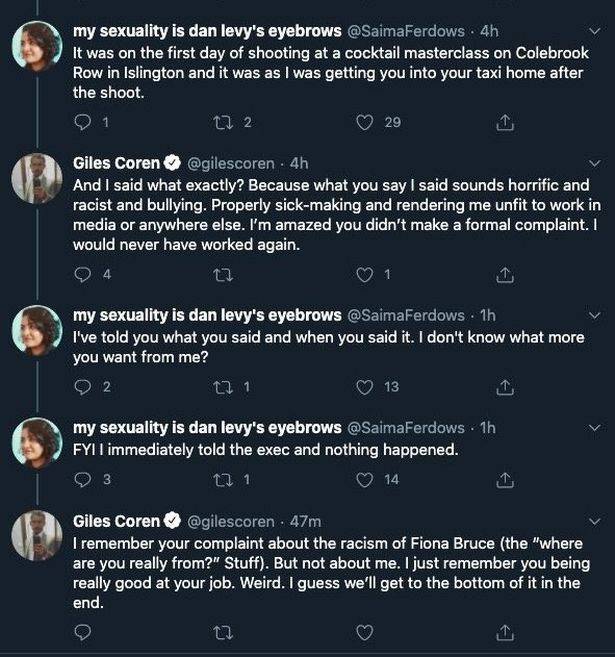Expand the menu chevron on Giles Coren's 47m tweet
The width and height of the screenshot is (615, 657).
594,521
